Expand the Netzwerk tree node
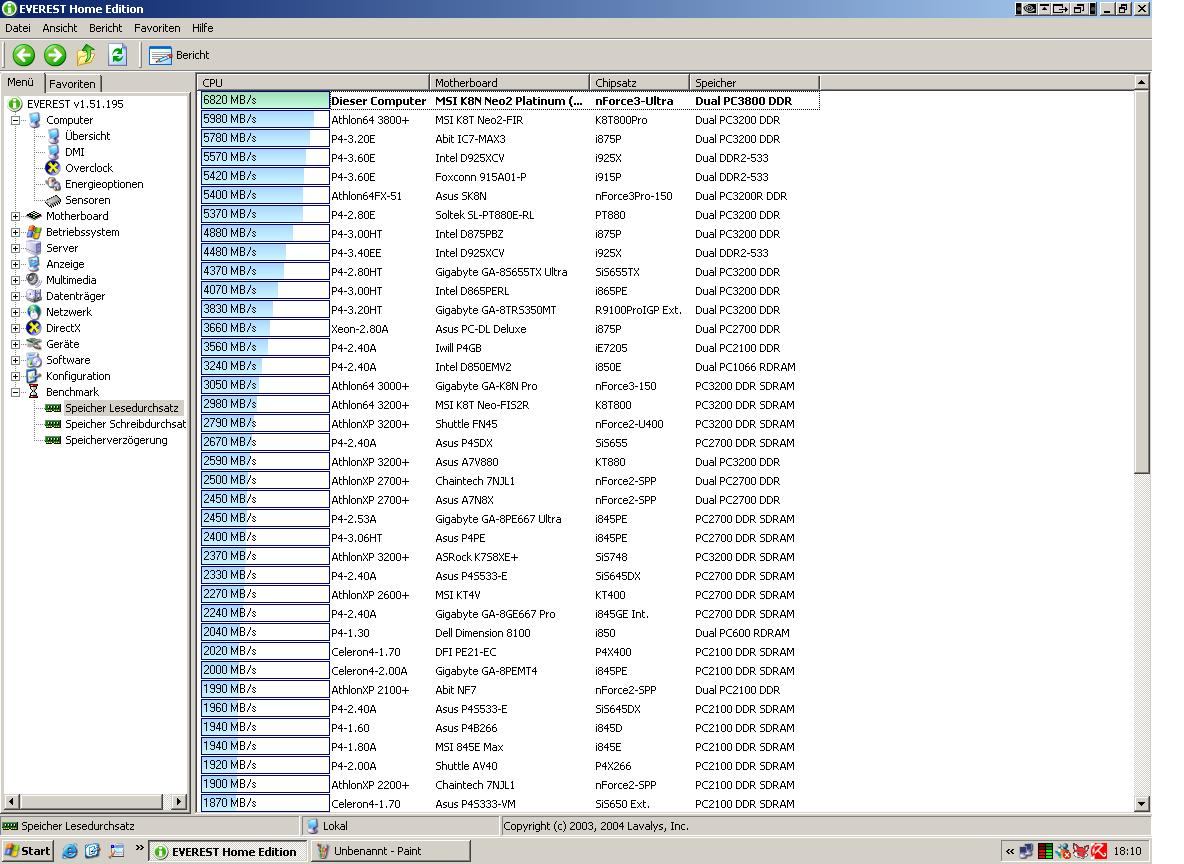1184x864 pixels. (15, 312)
